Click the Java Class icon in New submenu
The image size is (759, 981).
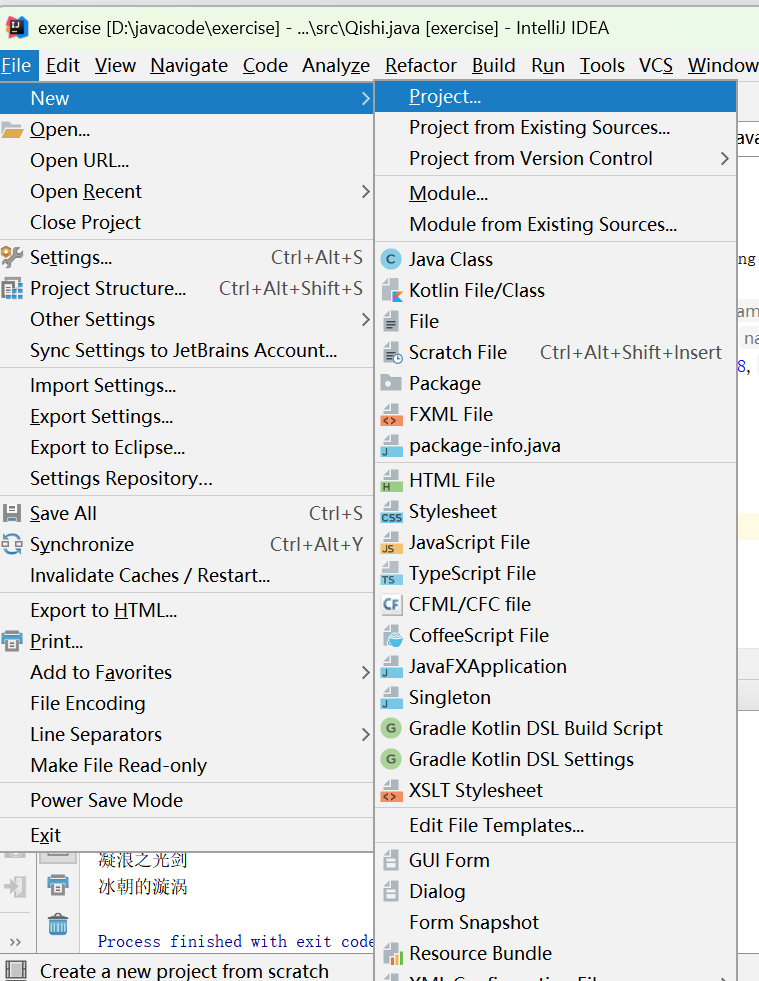coord(391,260)
